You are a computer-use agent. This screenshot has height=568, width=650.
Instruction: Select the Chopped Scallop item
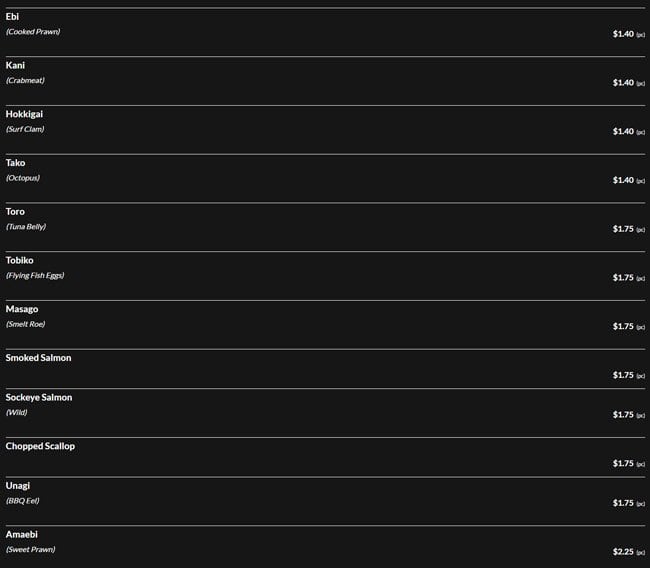(40, 446)
